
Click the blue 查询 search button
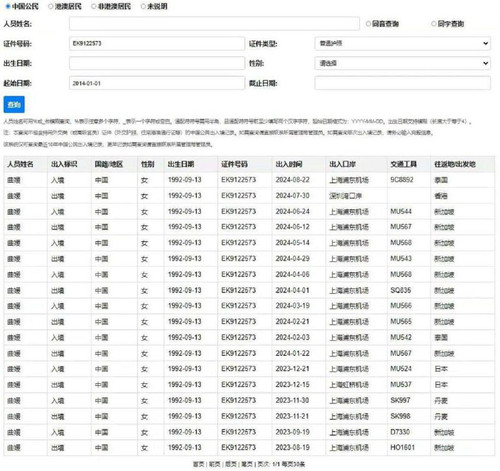click(x=14, y=105)
